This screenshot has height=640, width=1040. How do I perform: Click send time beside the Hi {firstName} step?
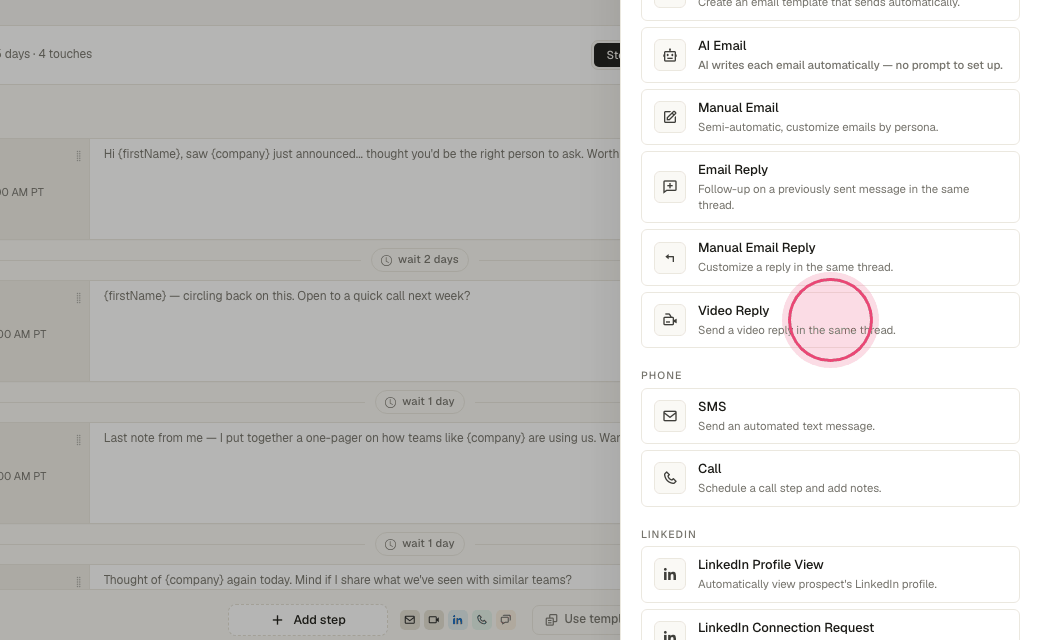22,192
